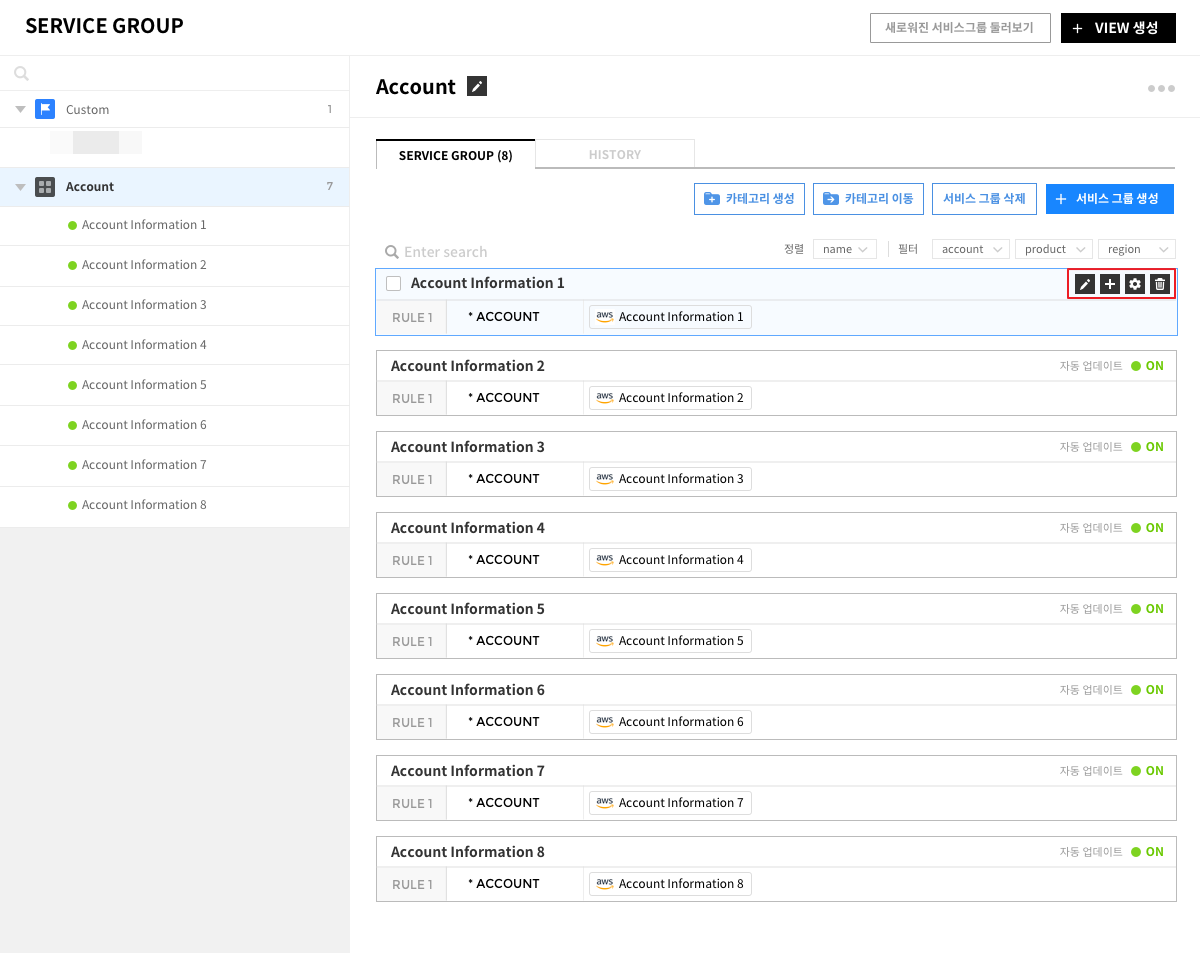1200x953 pixels.
Task: Select the SERVICE GROUP (8) tab
Action: [455, 155]
